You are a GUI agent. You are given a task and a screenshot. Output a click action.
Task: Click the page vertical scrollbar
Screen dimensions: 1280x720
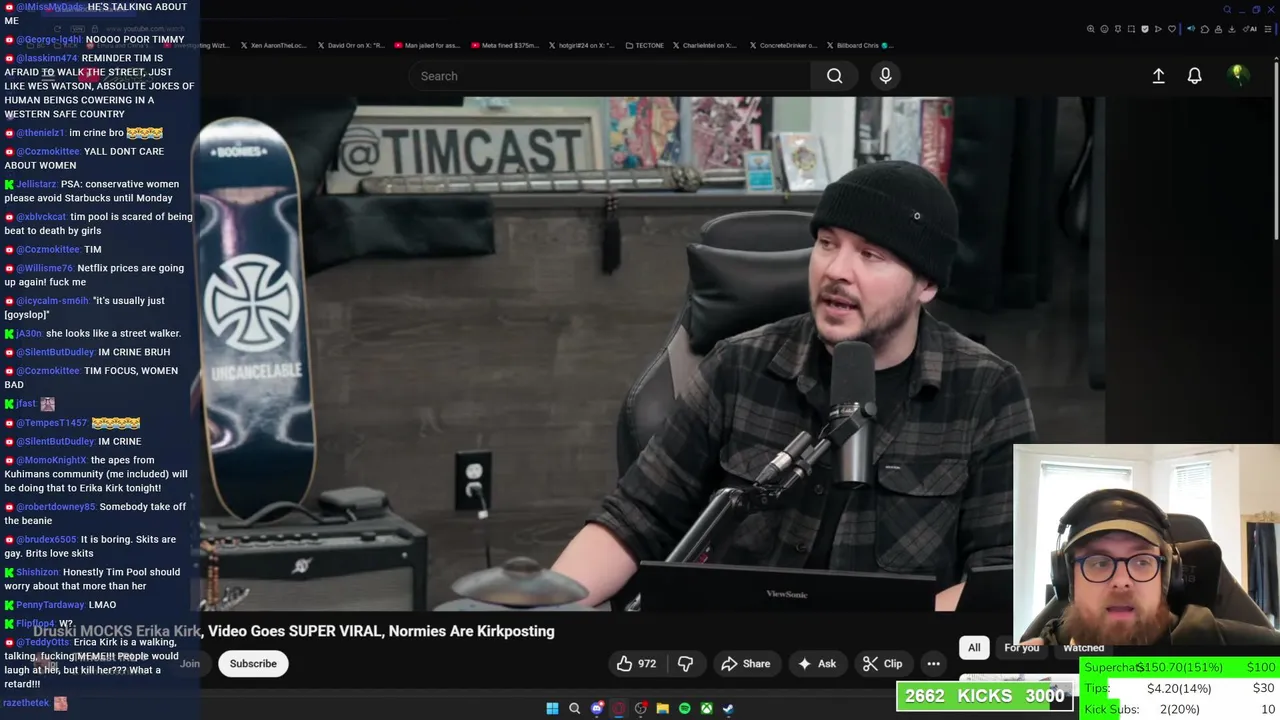(1276, 150)
